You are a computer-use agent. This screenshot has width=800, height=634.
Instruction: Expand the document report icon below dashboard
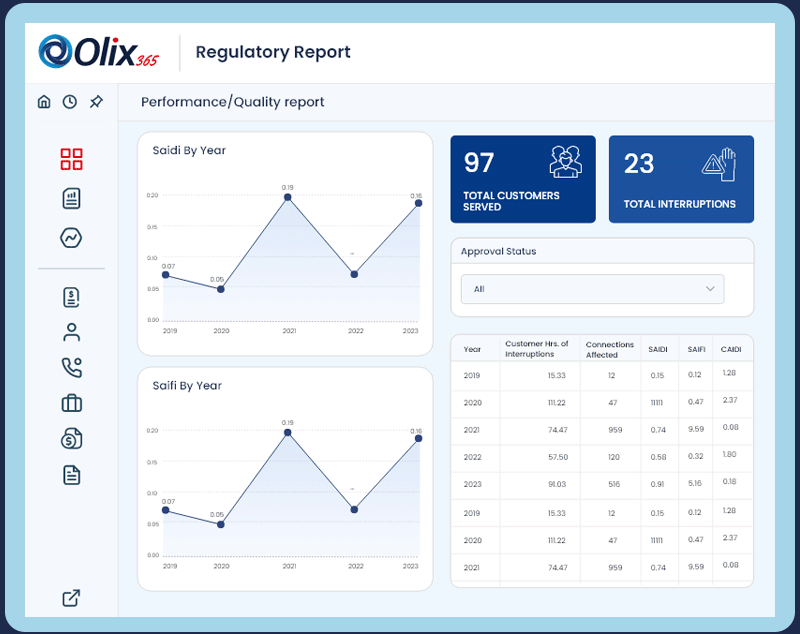(70, 198)
